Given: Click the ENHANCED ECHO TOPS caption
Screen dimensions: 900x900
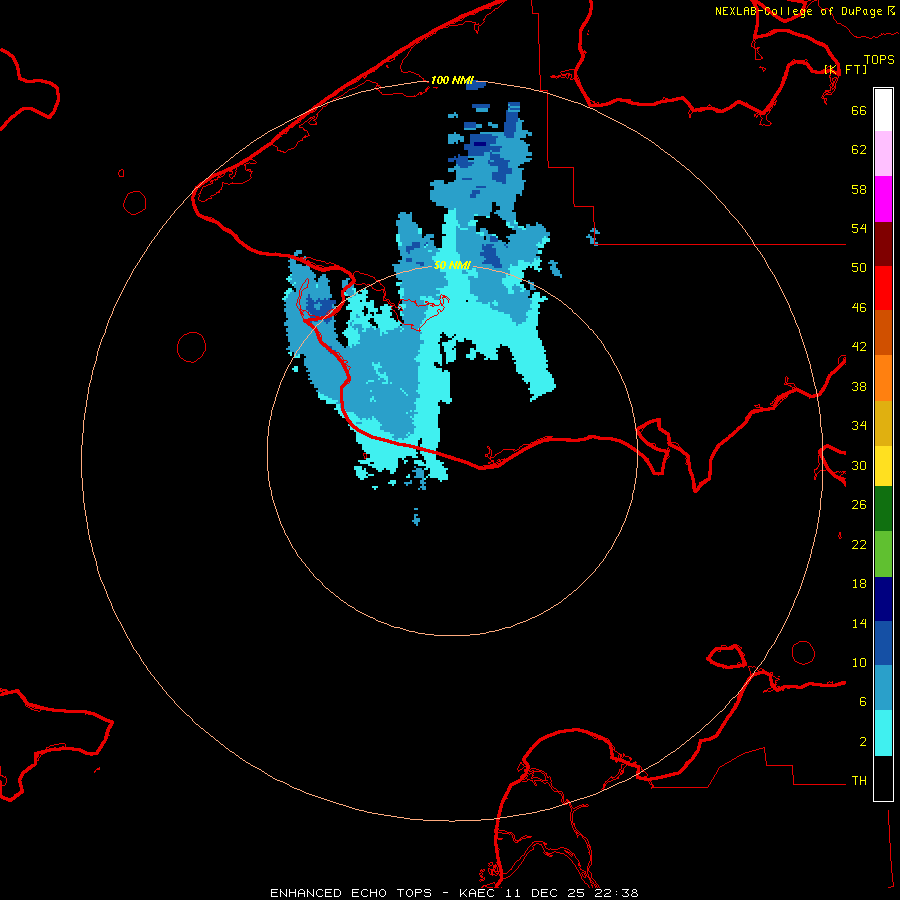Looking at the screenshot, I should pyautogui.click(x=351, y=893).
